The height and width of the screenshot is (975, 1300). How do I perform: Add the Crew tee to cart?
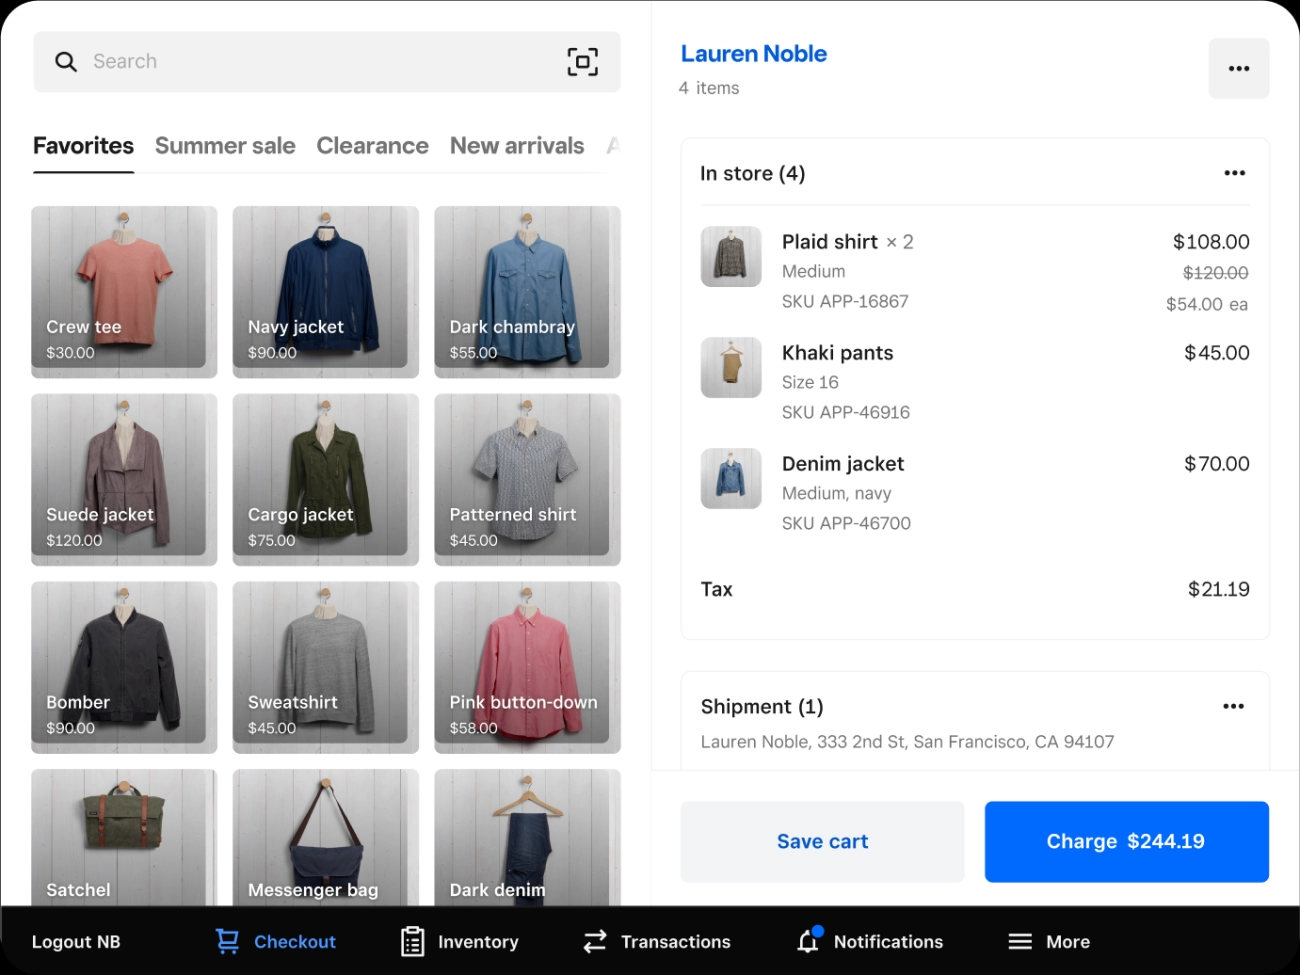click(x=124, y=291)
